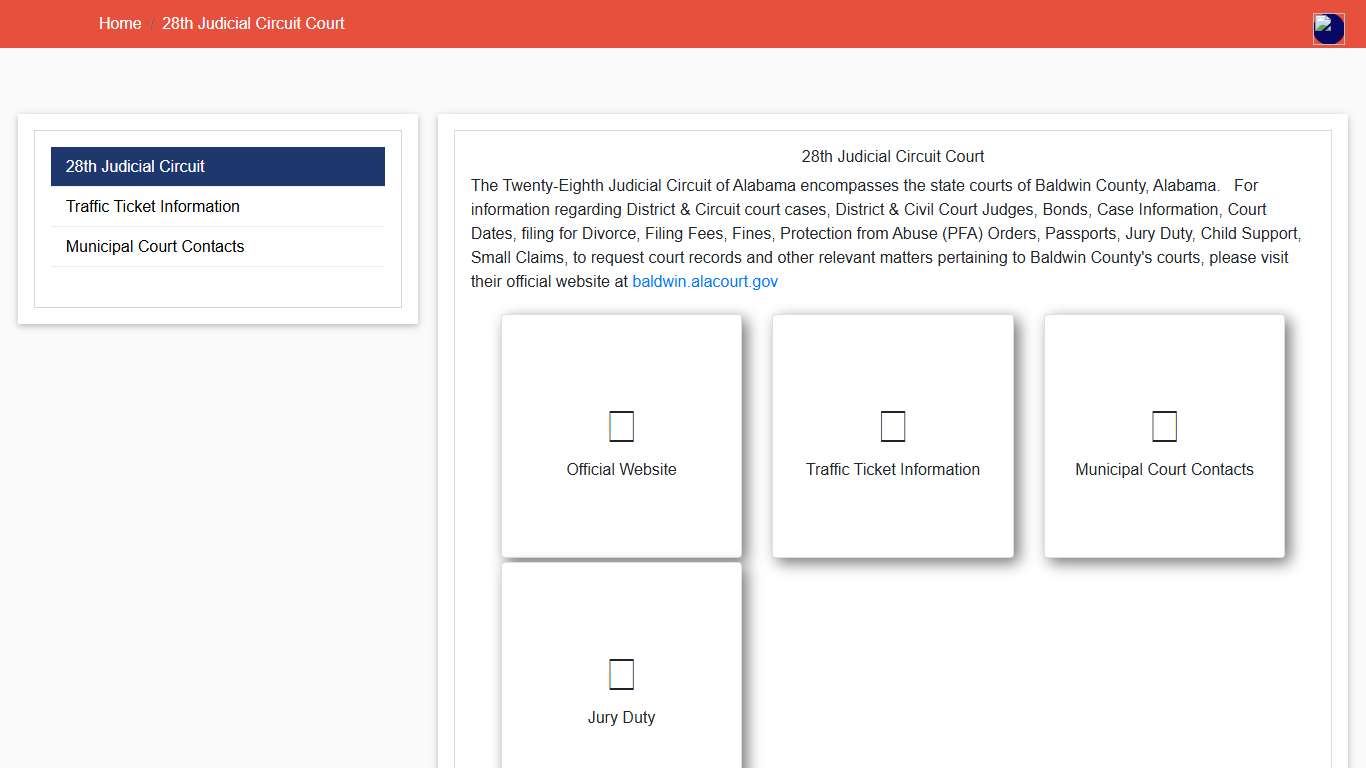Click the 28th Judicial Circuit Court breadcrumb
Screen dimensions: 1366x768
click(253, 23)
